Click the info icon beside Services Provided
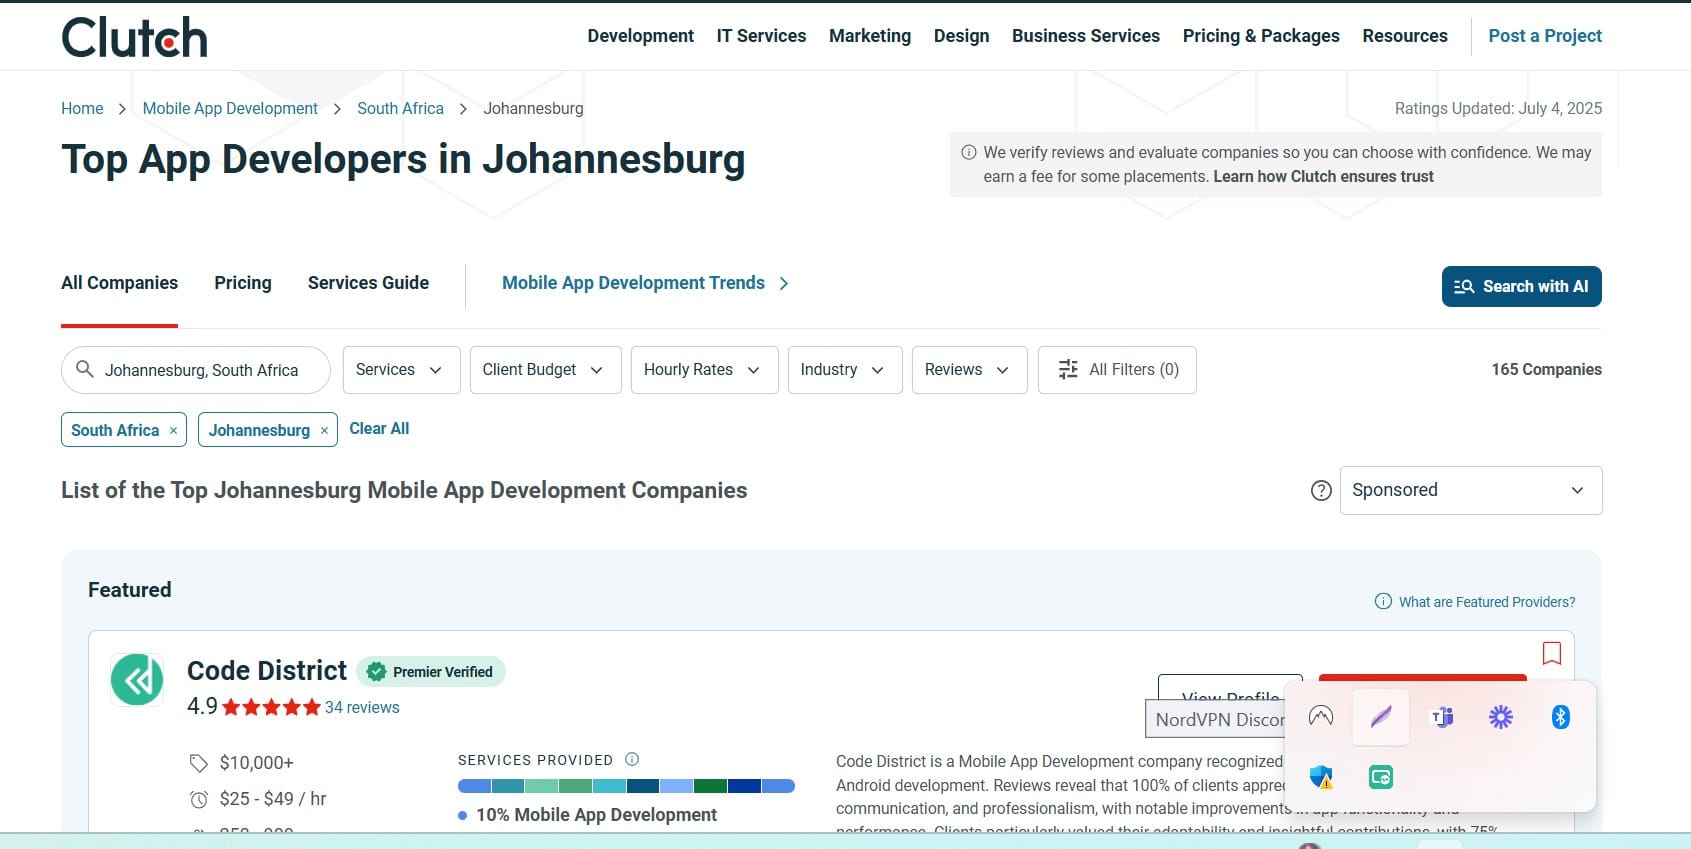Viewport: 1691px width, 849px height. tap(632, 759)
